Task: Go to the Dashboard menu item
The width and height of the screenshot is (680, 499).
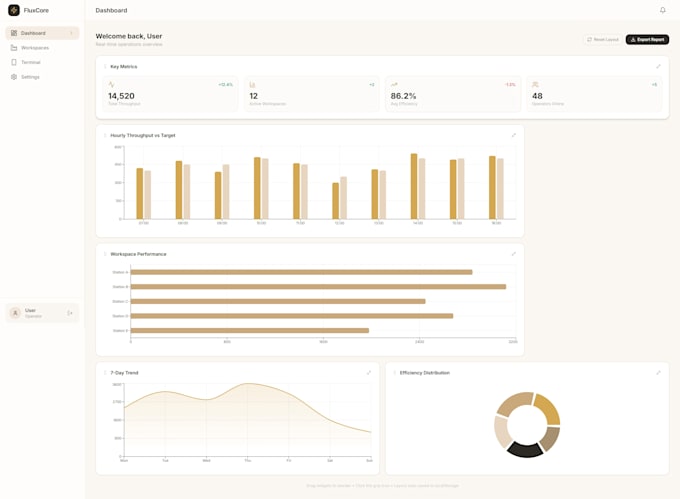Action: point(42,33)
